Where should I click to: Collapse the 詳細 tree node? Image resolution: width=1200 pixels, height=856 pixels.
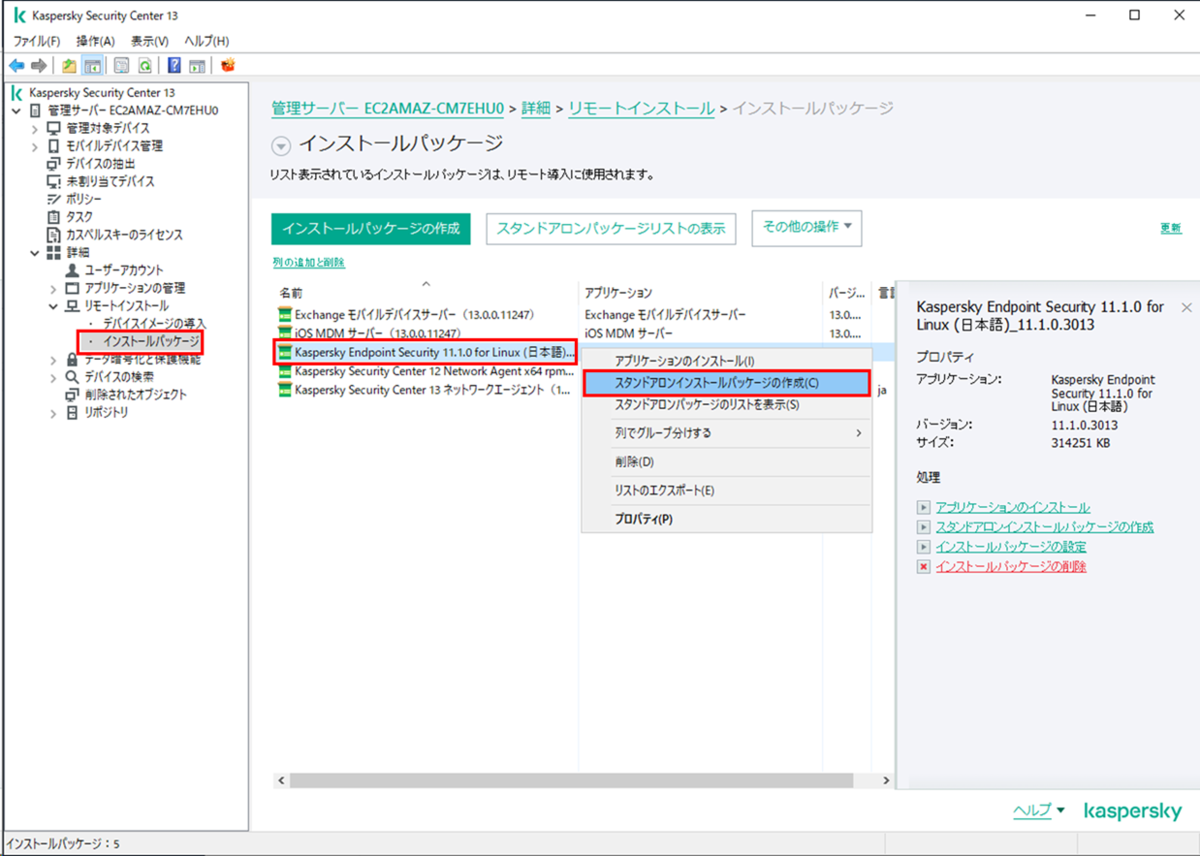coord(35,252)
